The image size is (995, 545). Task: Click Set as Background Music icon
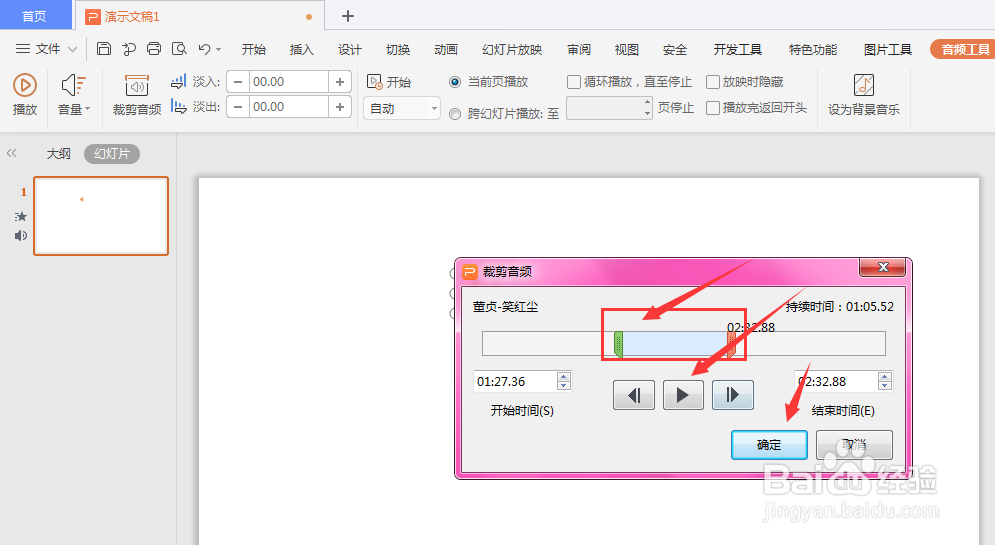(864, 85)
